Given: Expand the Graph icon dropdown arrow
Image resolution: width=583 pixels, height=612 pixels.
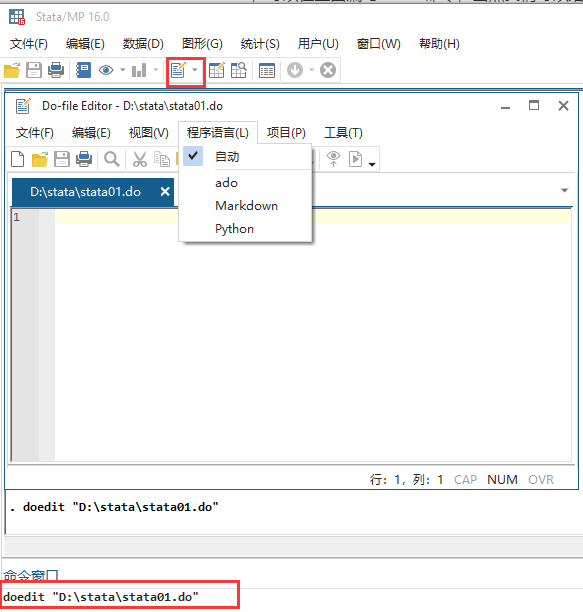Looking at the screenshot, I should (x=155, y=70).
